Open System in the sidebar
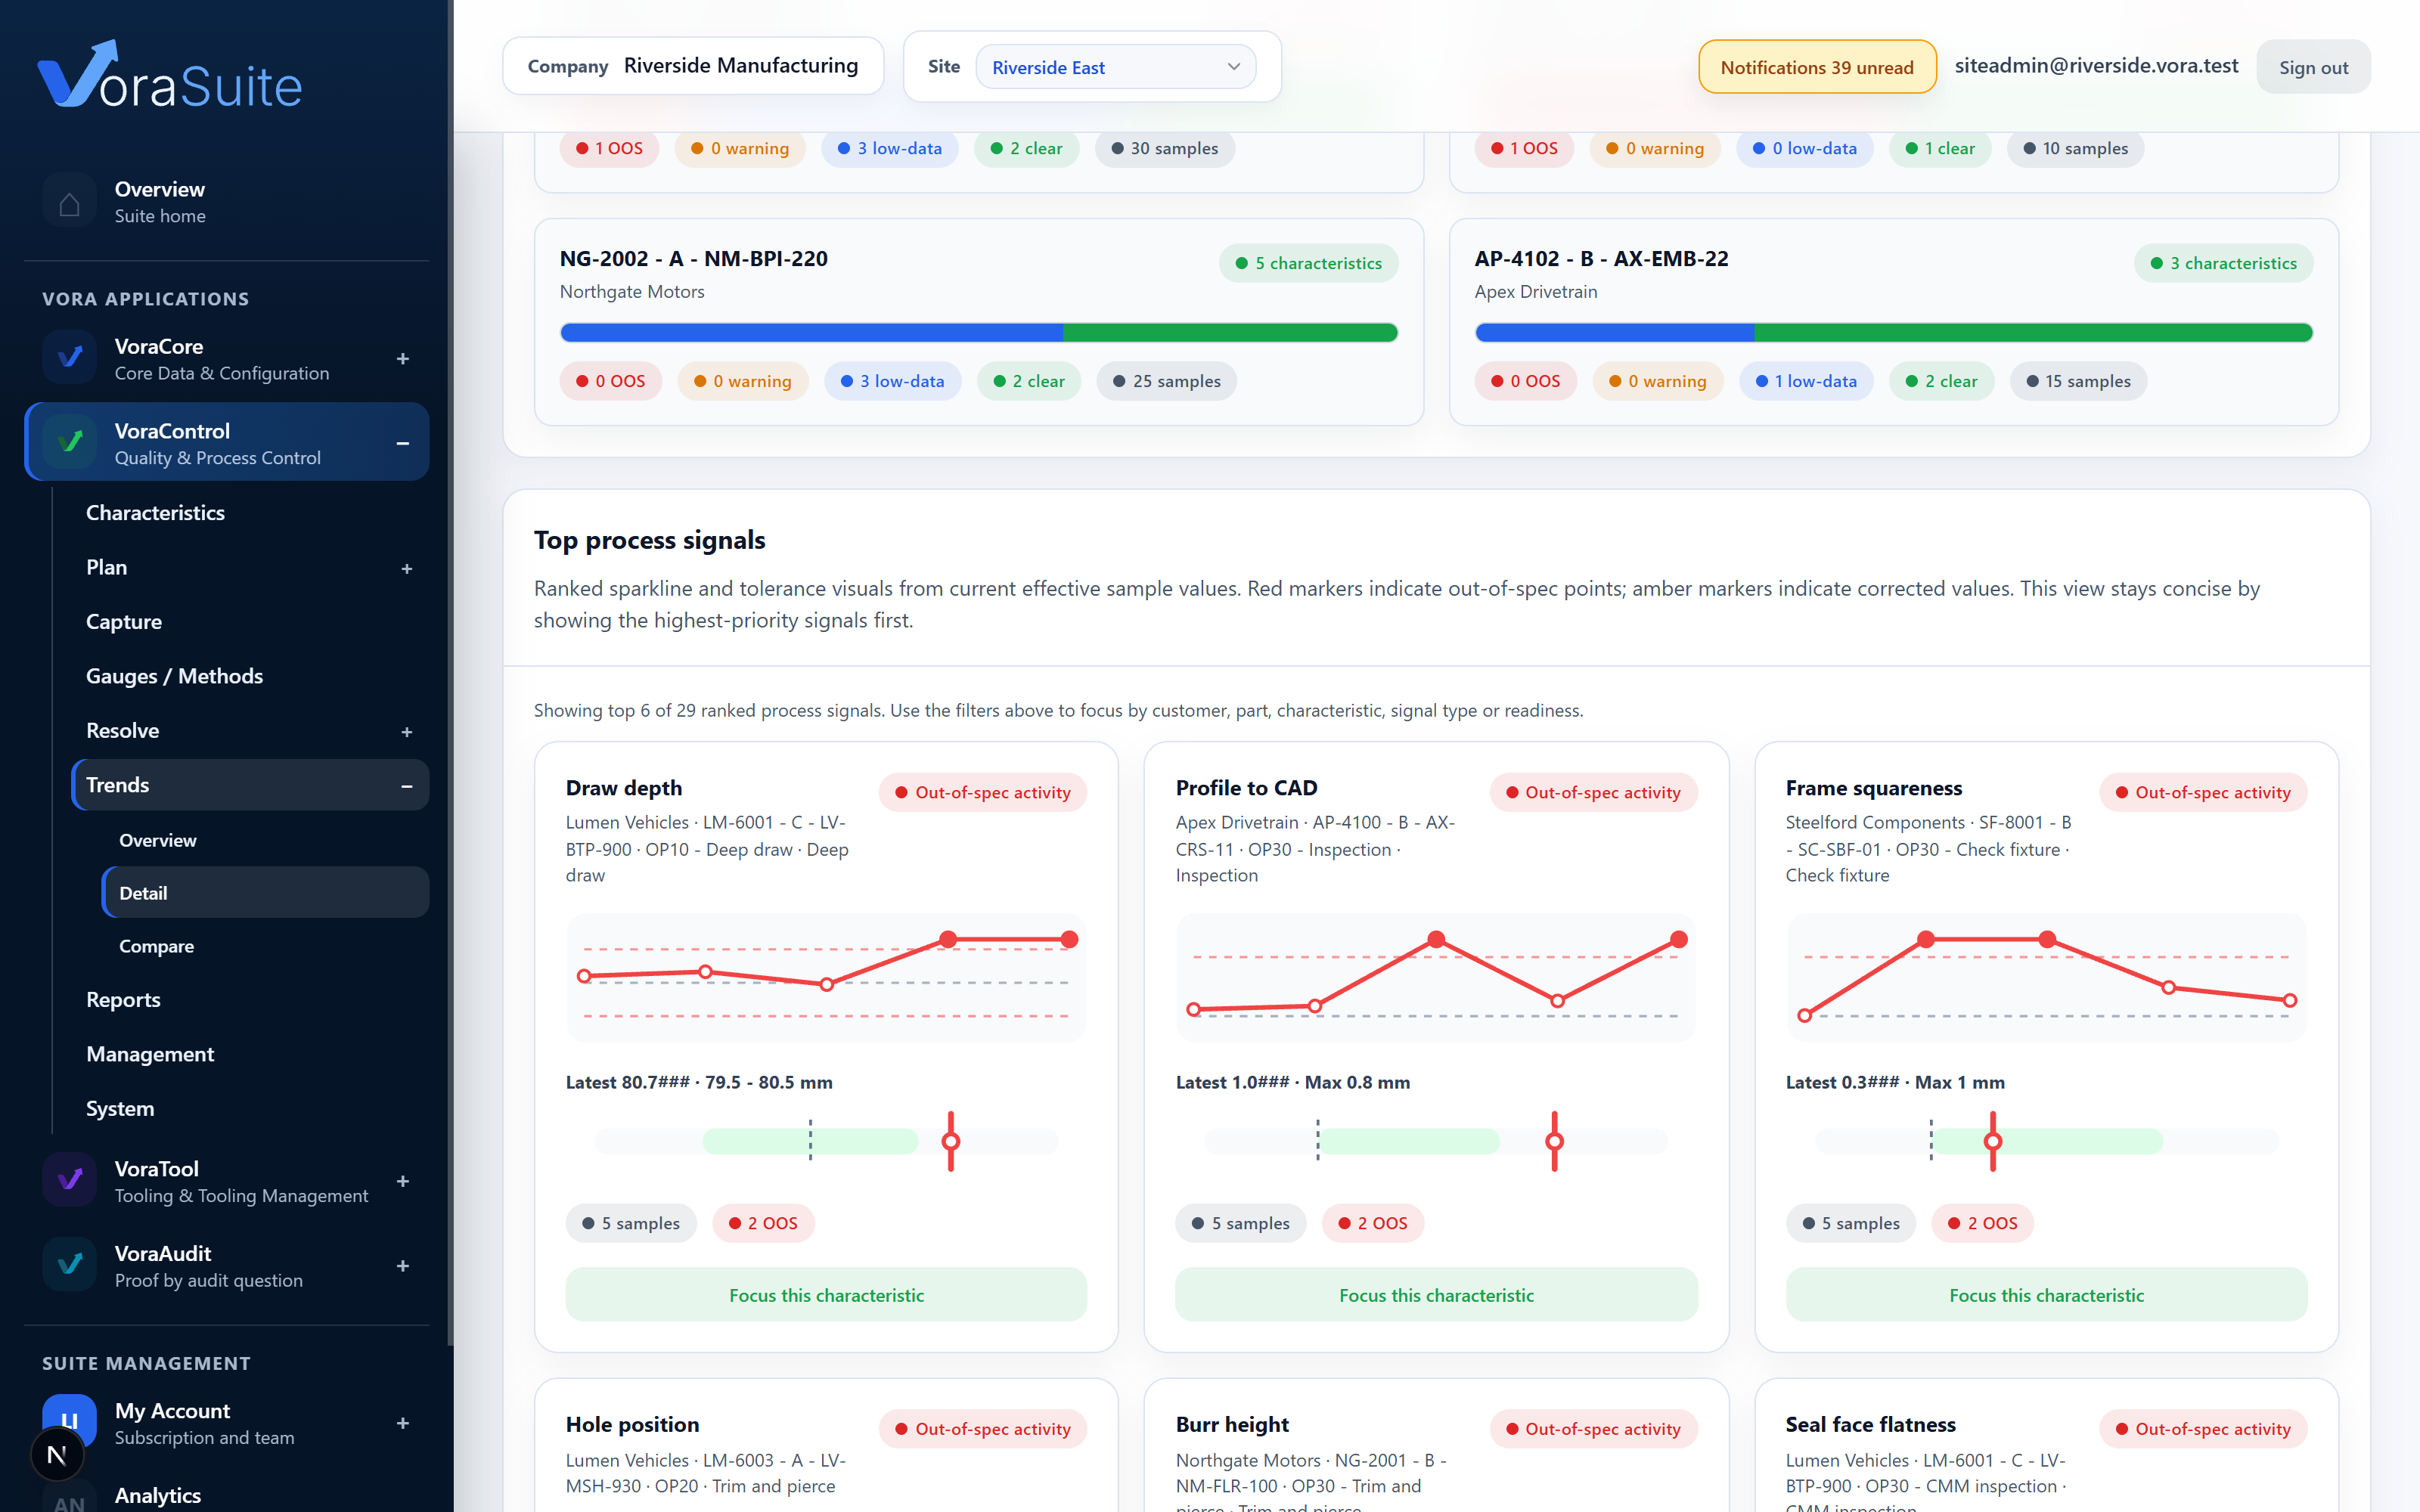The image size is (2420, 1512). pos(250,1109)
